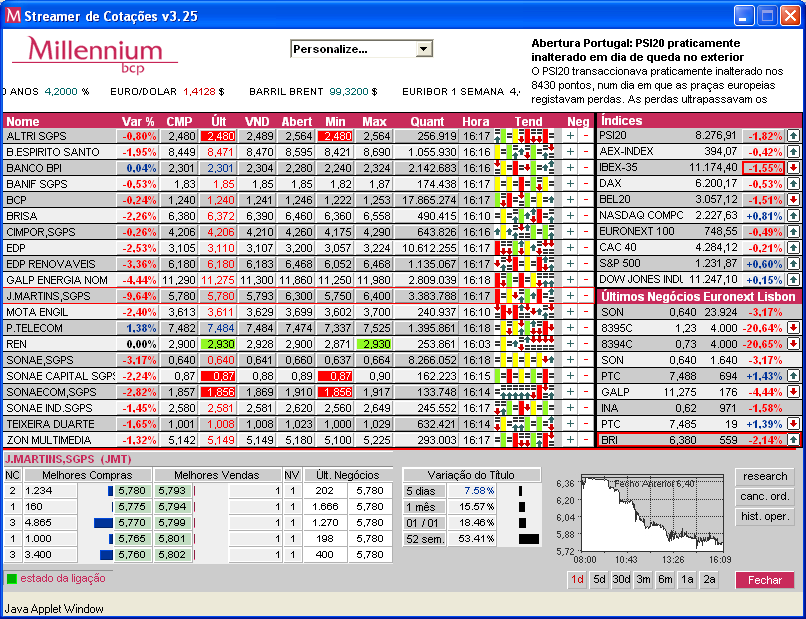This screenshot has height=619, width=806.
Task: Click the arrow icon beside S&P 500
Action: point(794,264)
